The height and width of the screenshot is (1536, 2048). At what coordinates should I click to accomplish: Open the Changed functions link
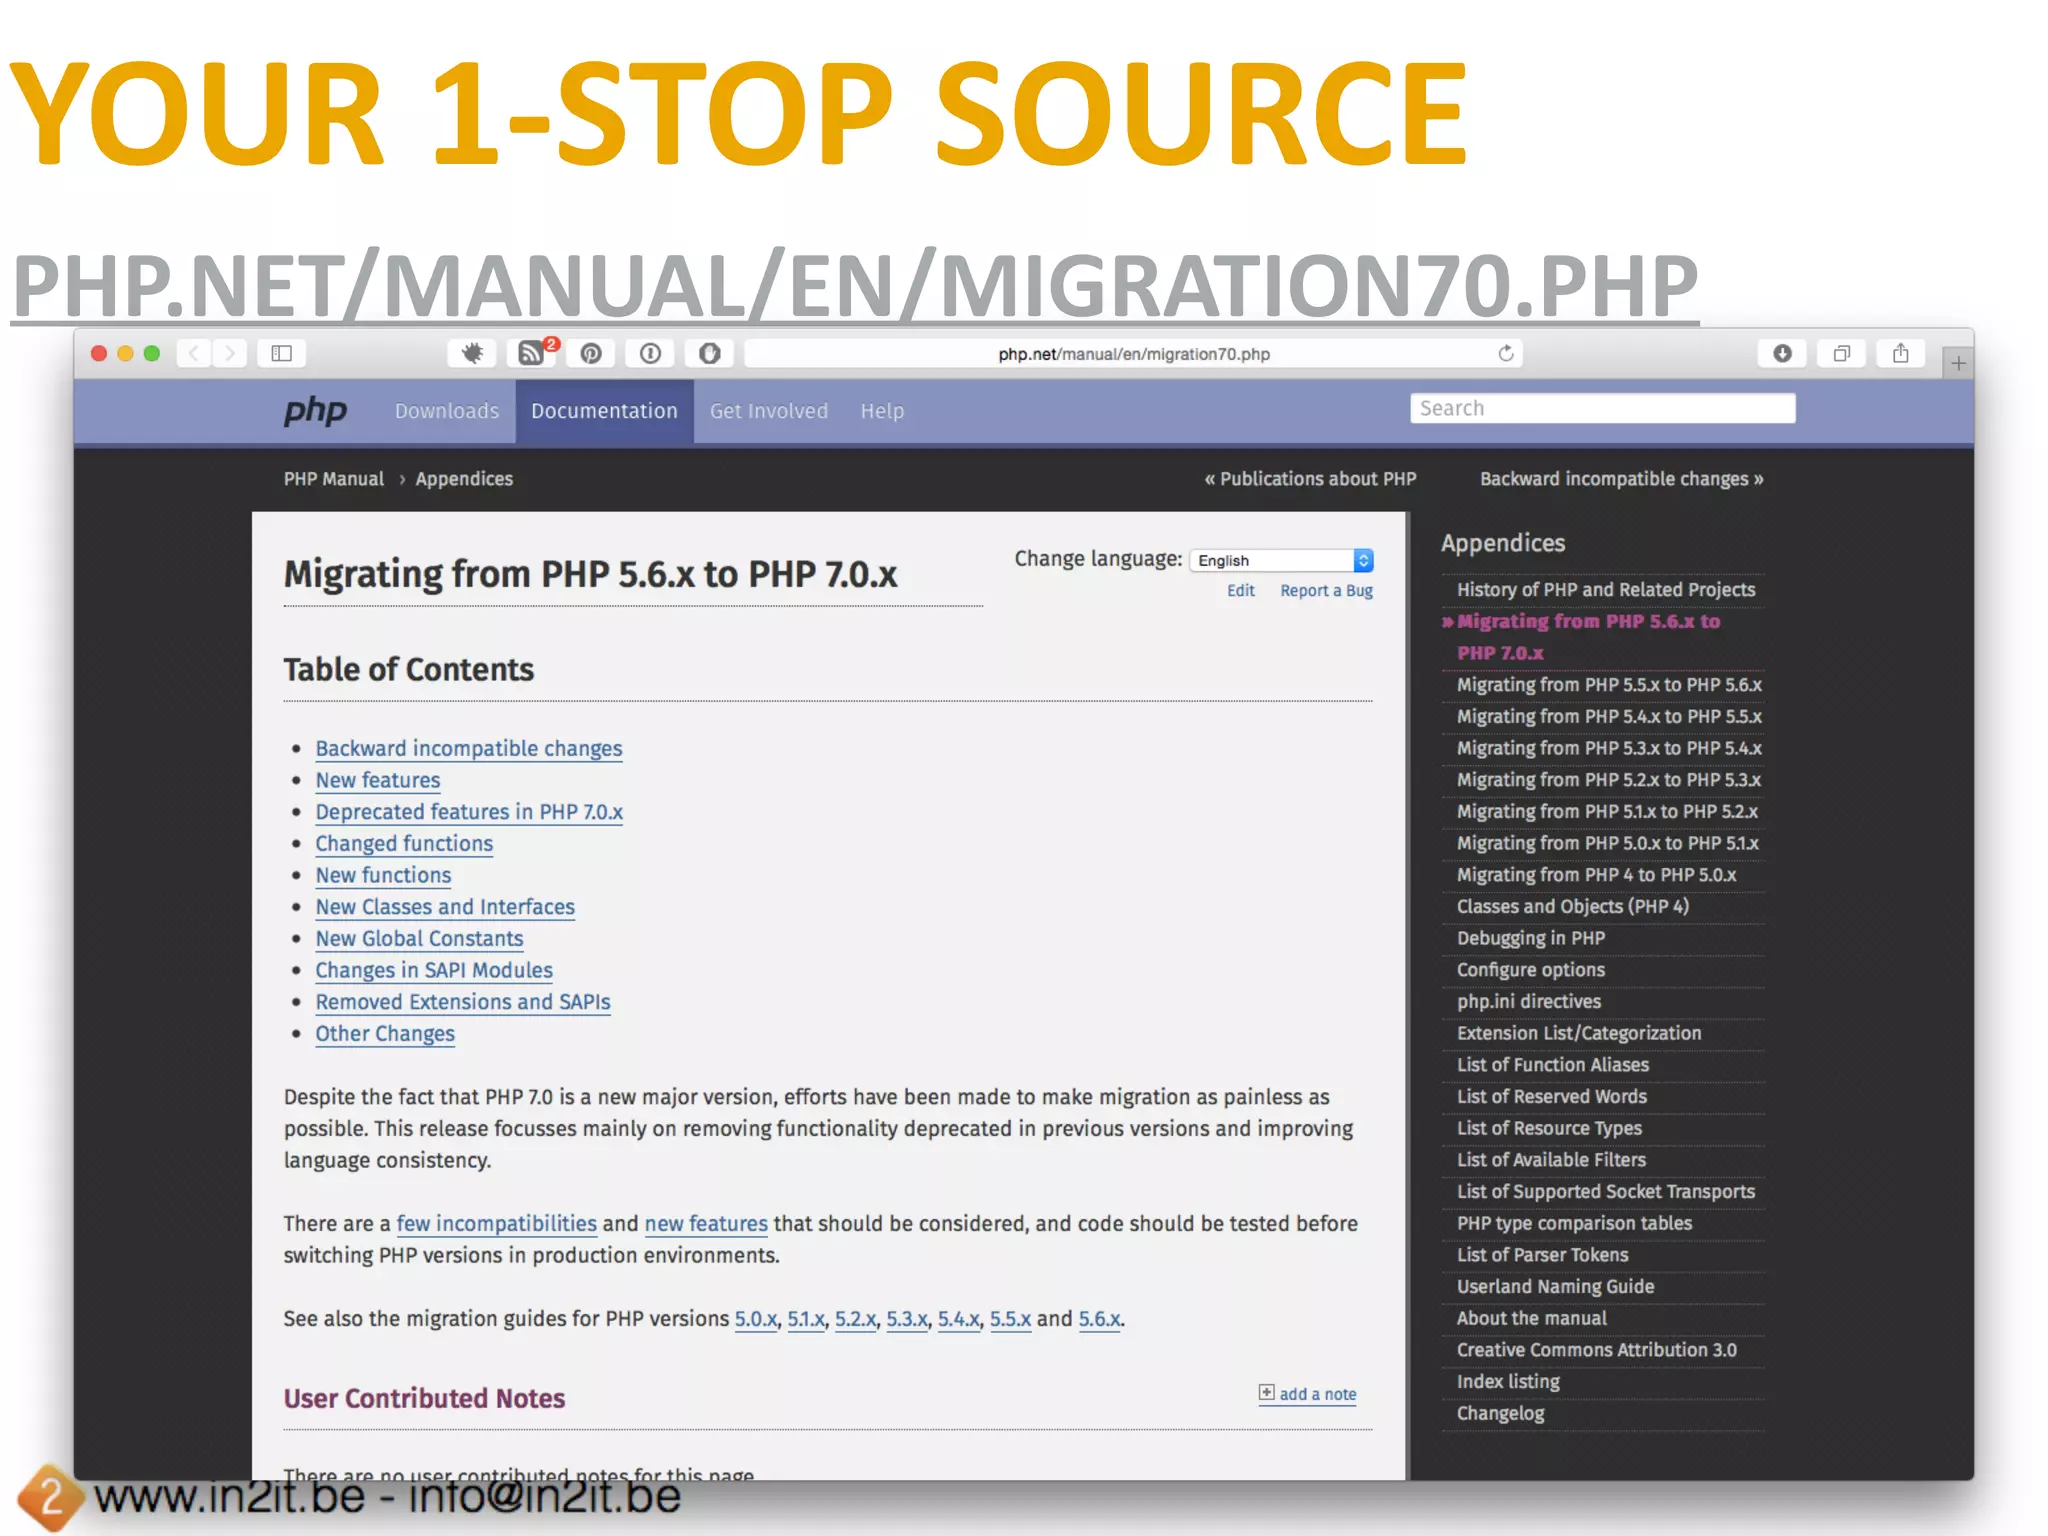[x=404, y=844]
